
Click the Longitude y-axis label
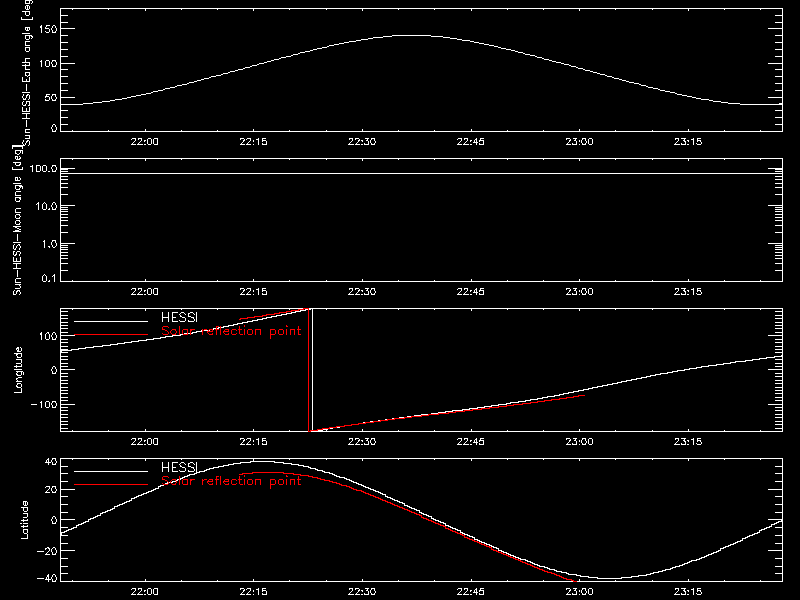(18, 370)
